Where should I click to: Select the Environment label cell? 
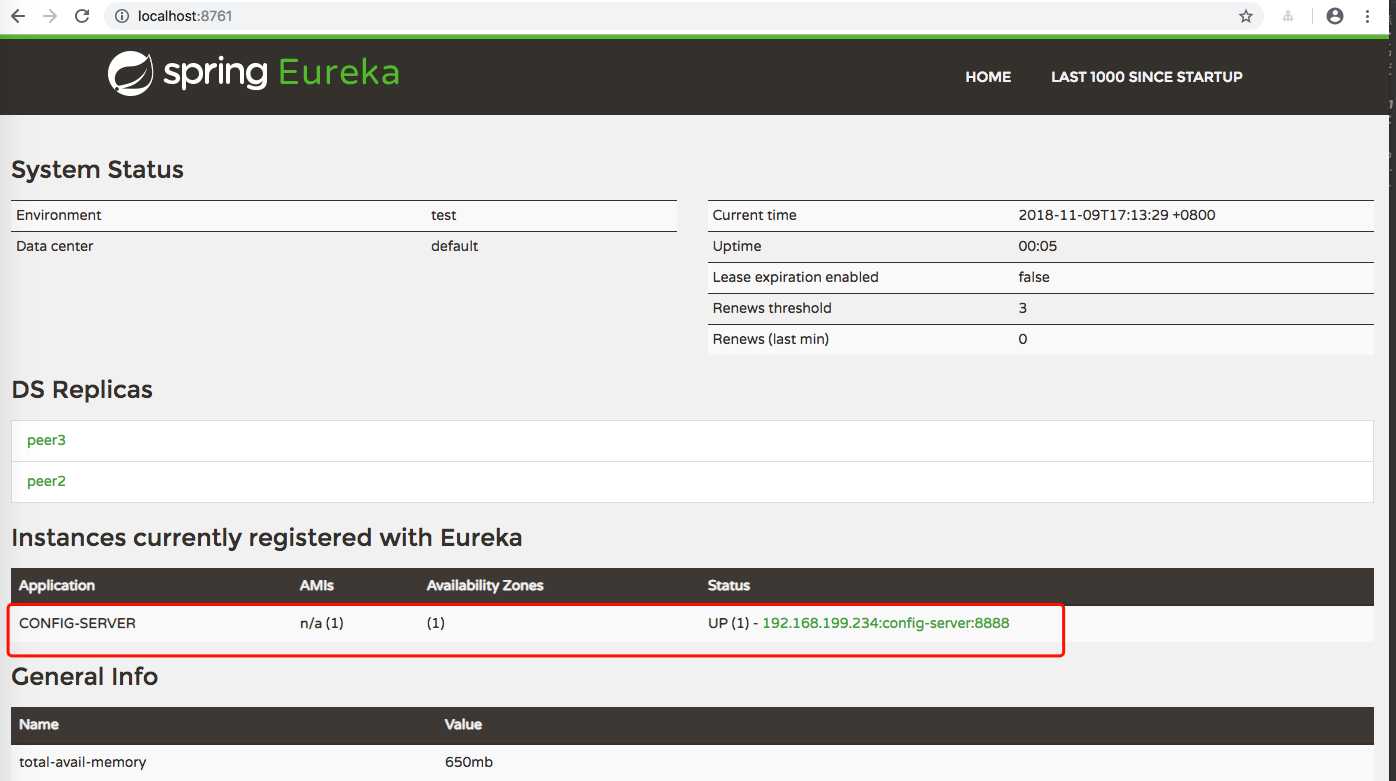[x=59, y=215]
